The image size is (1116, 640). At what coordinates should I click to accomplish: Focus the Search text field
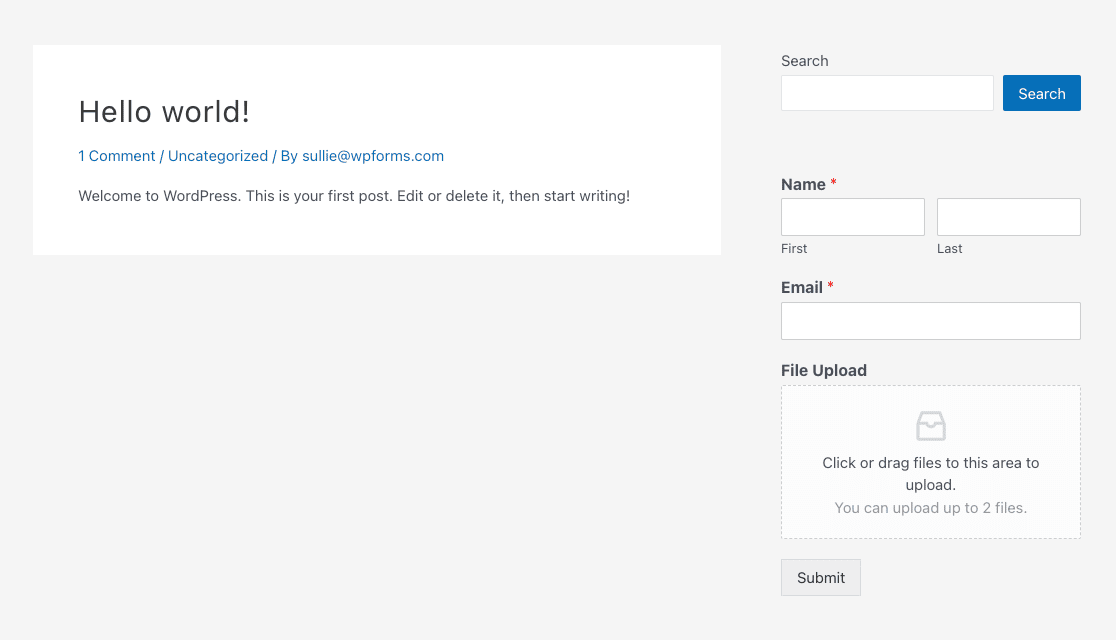point(887,93)
